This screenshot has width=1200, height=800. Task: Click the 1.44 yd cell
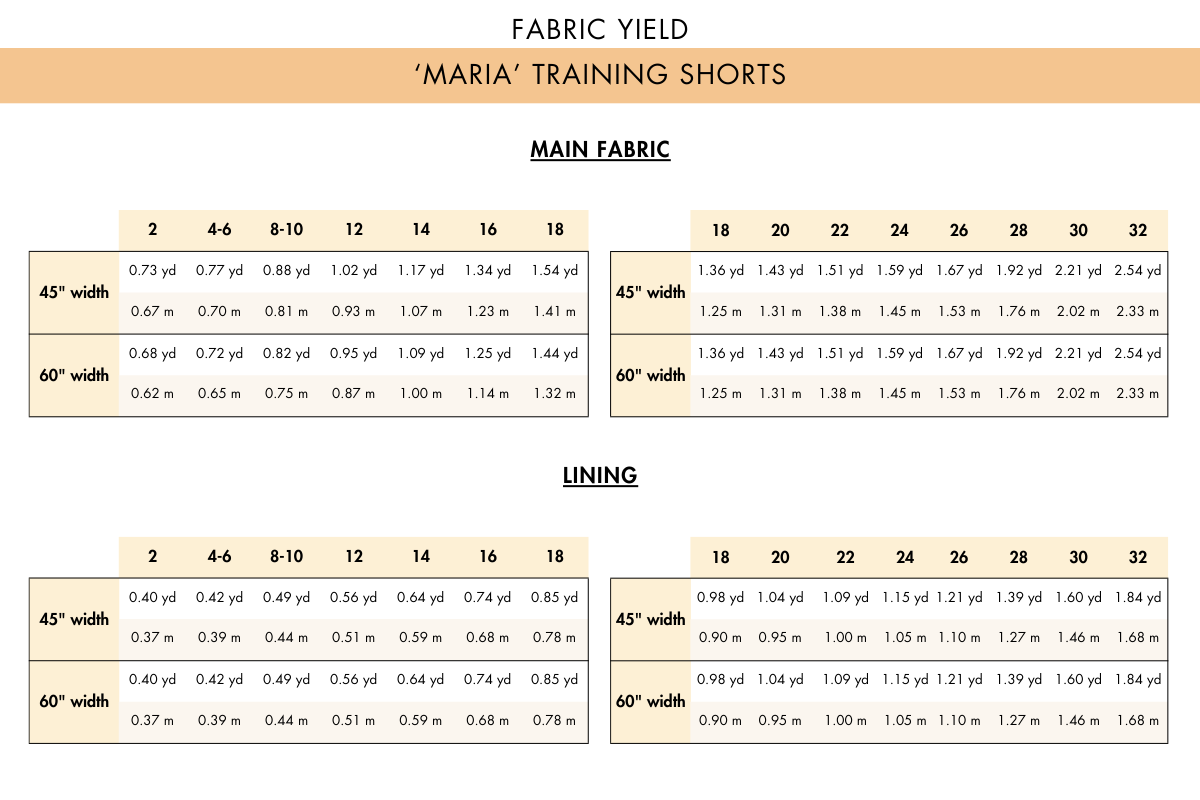[554, 353]
